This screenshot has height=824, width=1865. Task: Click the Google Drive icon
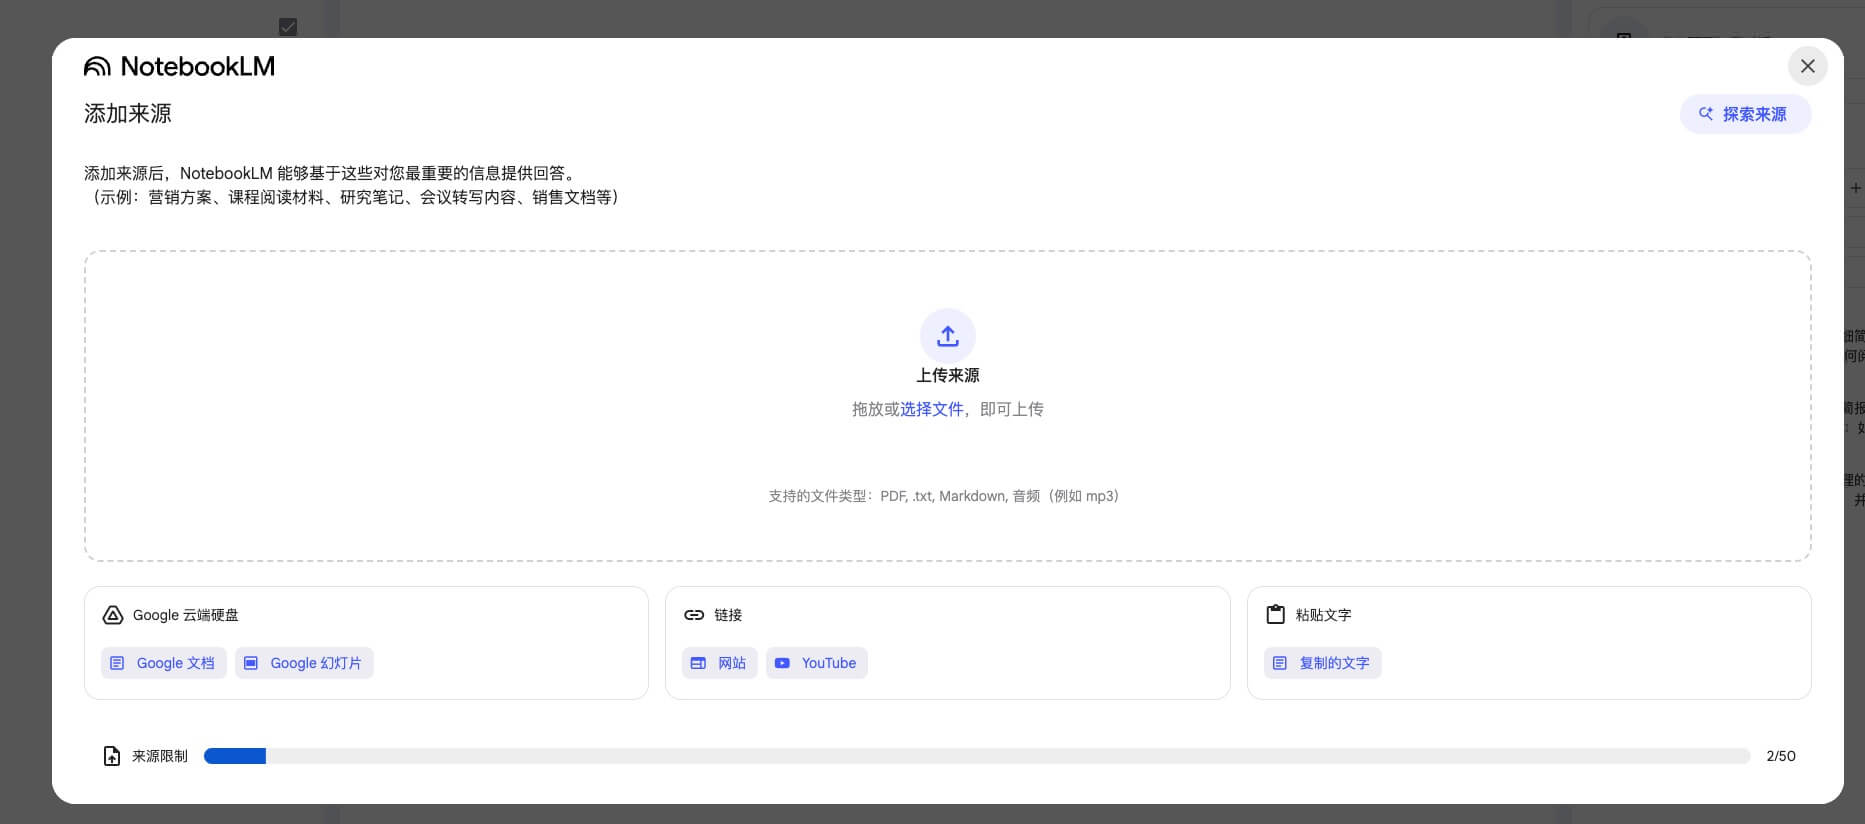(x=113, y=615)
